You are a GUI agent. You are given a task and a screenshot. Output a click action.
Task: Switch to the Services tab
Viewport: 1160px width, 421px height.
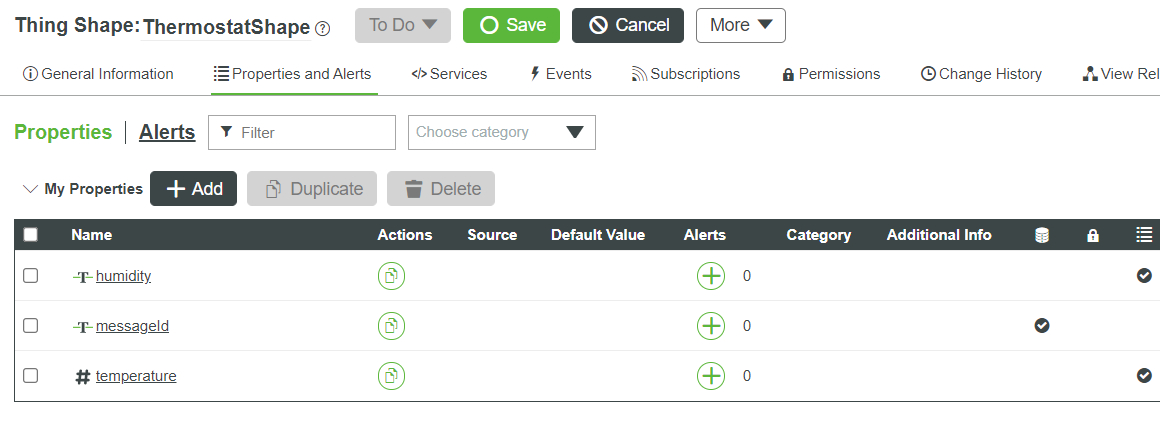[x=449, y=74]
